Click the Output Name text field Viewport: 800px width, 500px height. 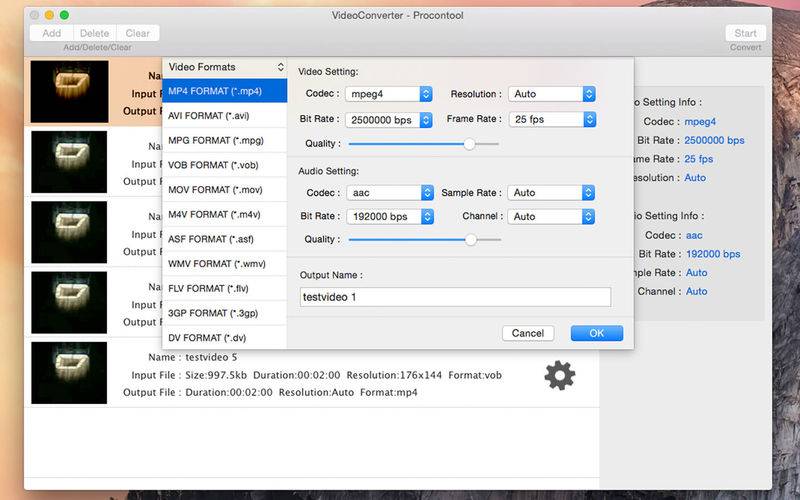coord(455,297)
